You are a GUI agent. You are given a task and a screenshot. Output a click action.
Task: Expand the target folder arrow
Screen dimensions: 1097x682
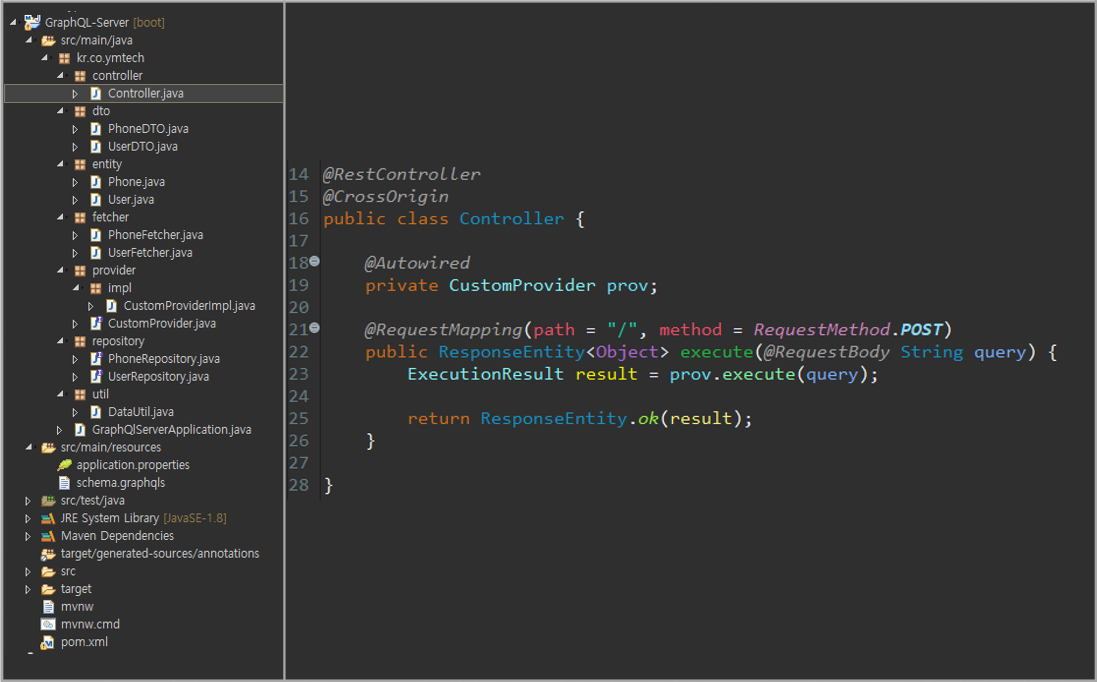[28, 590]
